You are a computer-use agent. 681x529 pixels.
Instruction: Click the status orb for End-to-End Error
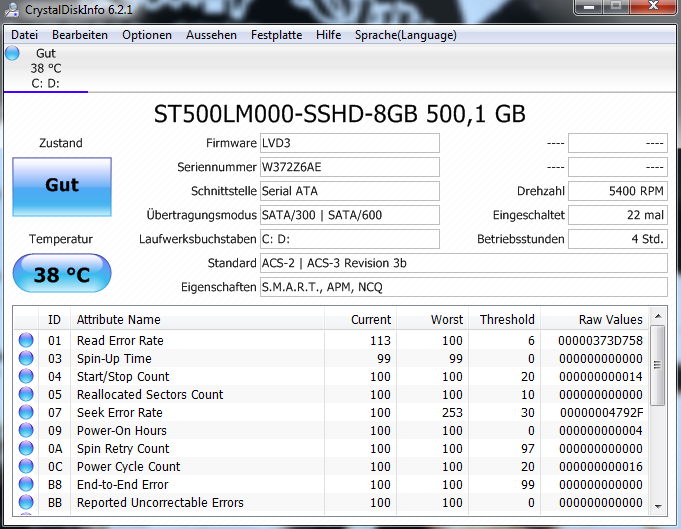pyautogui.click(x=26, y=484)
